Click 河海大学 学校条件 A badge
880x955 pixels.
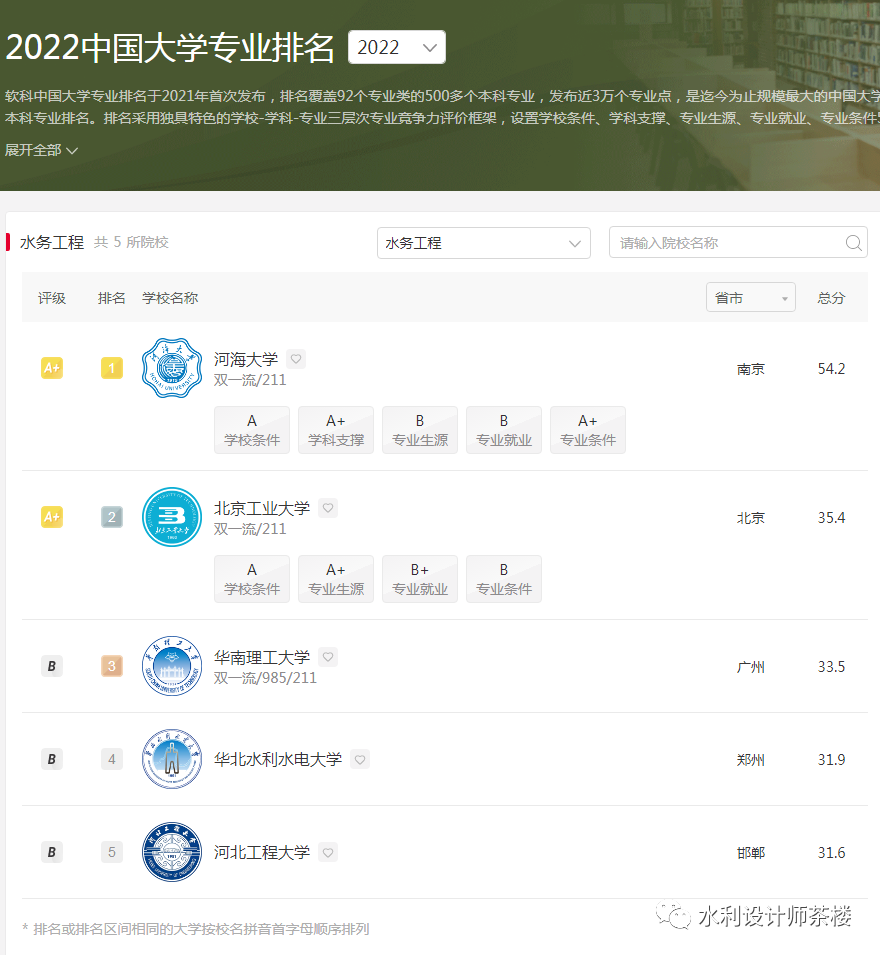click(x=252, y=430)
